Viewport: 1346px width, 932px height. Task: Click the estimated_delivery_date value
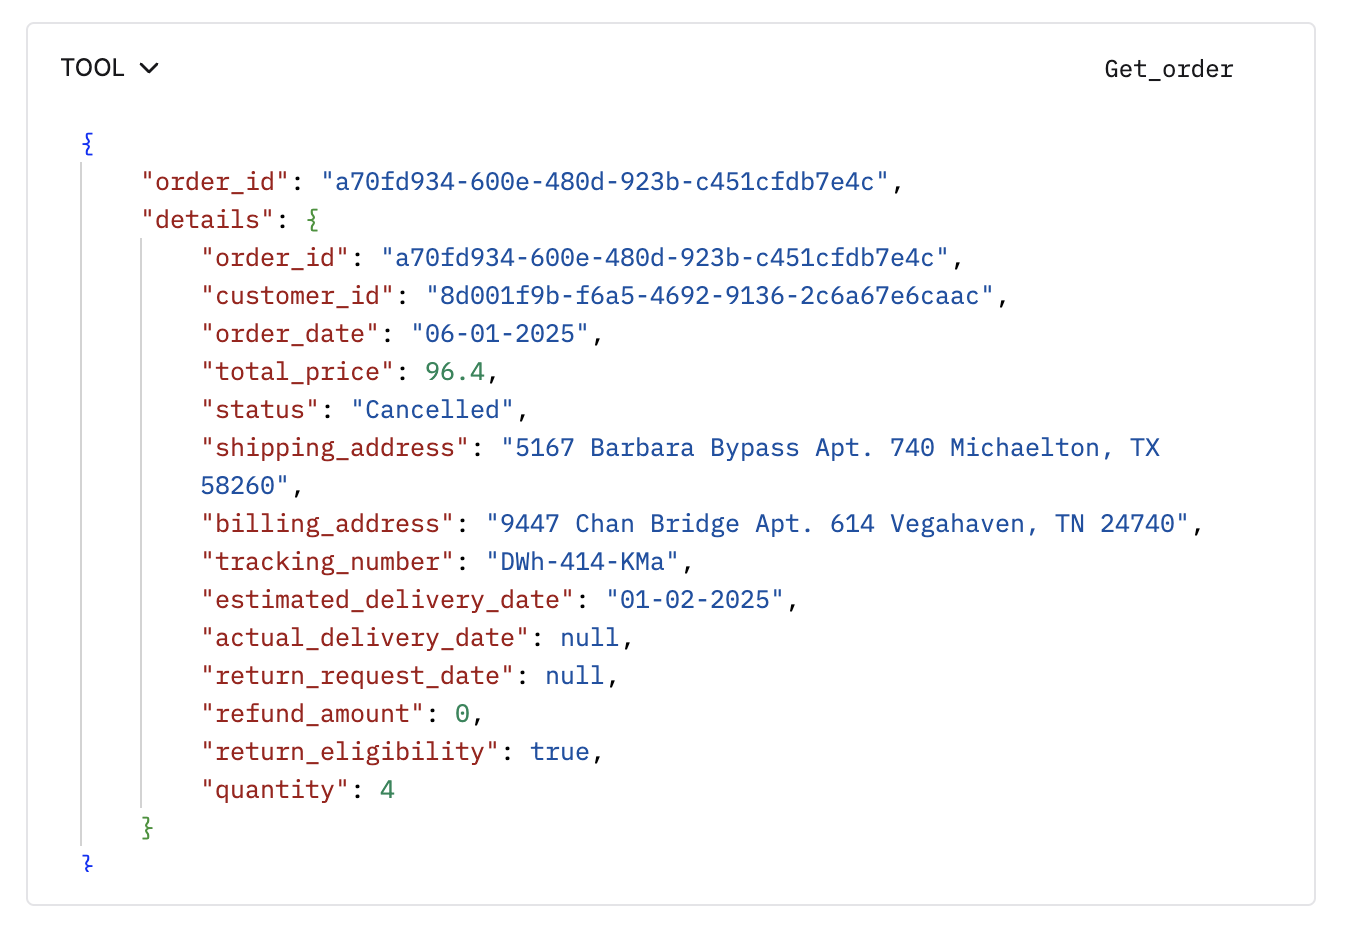click(x=695, y=600)
